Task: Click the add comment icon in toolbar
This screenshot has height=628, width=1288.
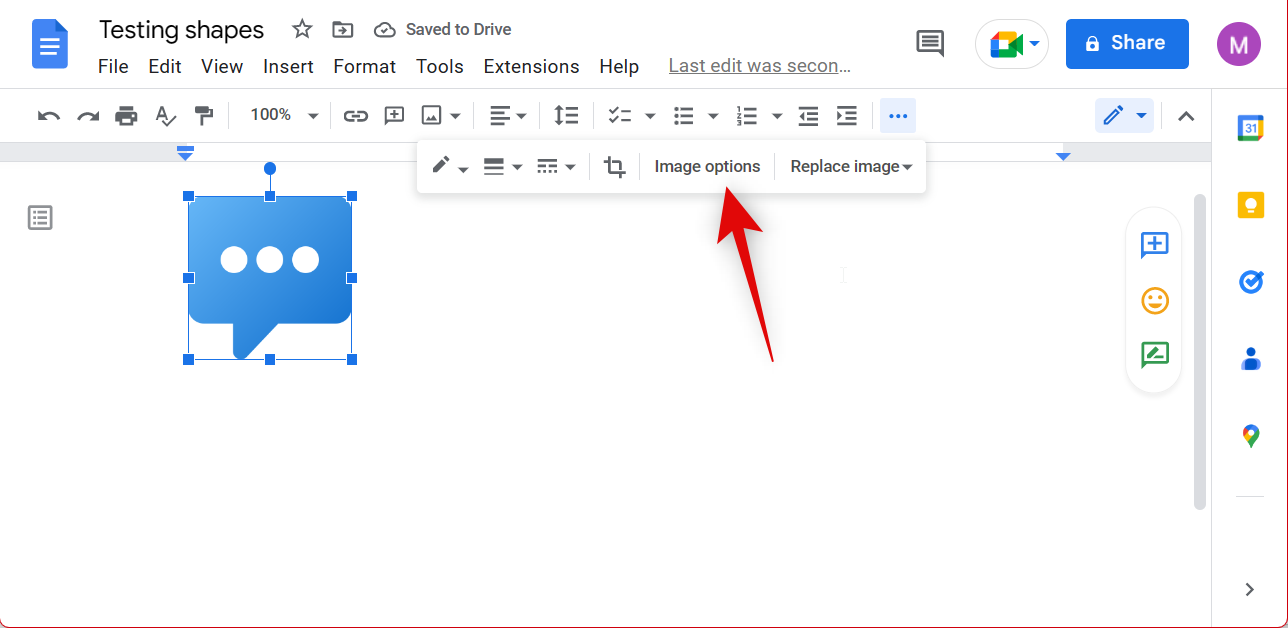Action: [394, 116]
